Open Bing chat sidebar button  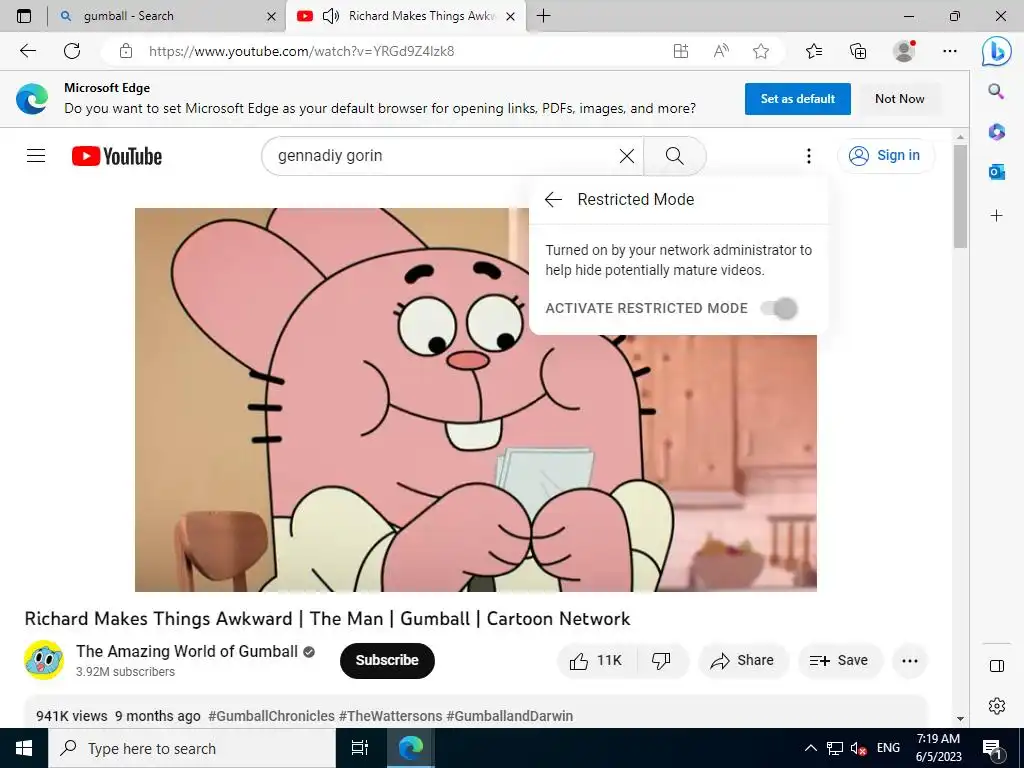(x=997, y=52)
